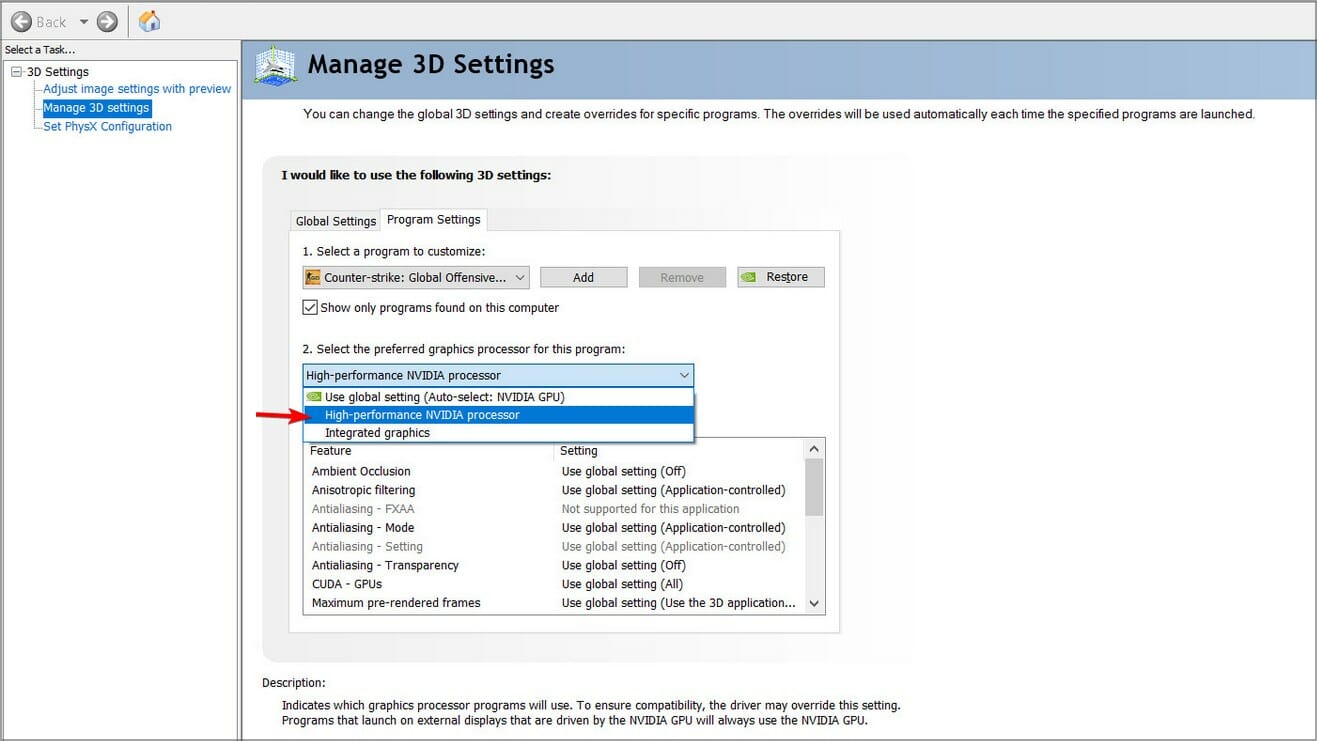Click Anisotropic filtering setting value
This screenshot has width=1317, height=741.
tap(674, 490)
